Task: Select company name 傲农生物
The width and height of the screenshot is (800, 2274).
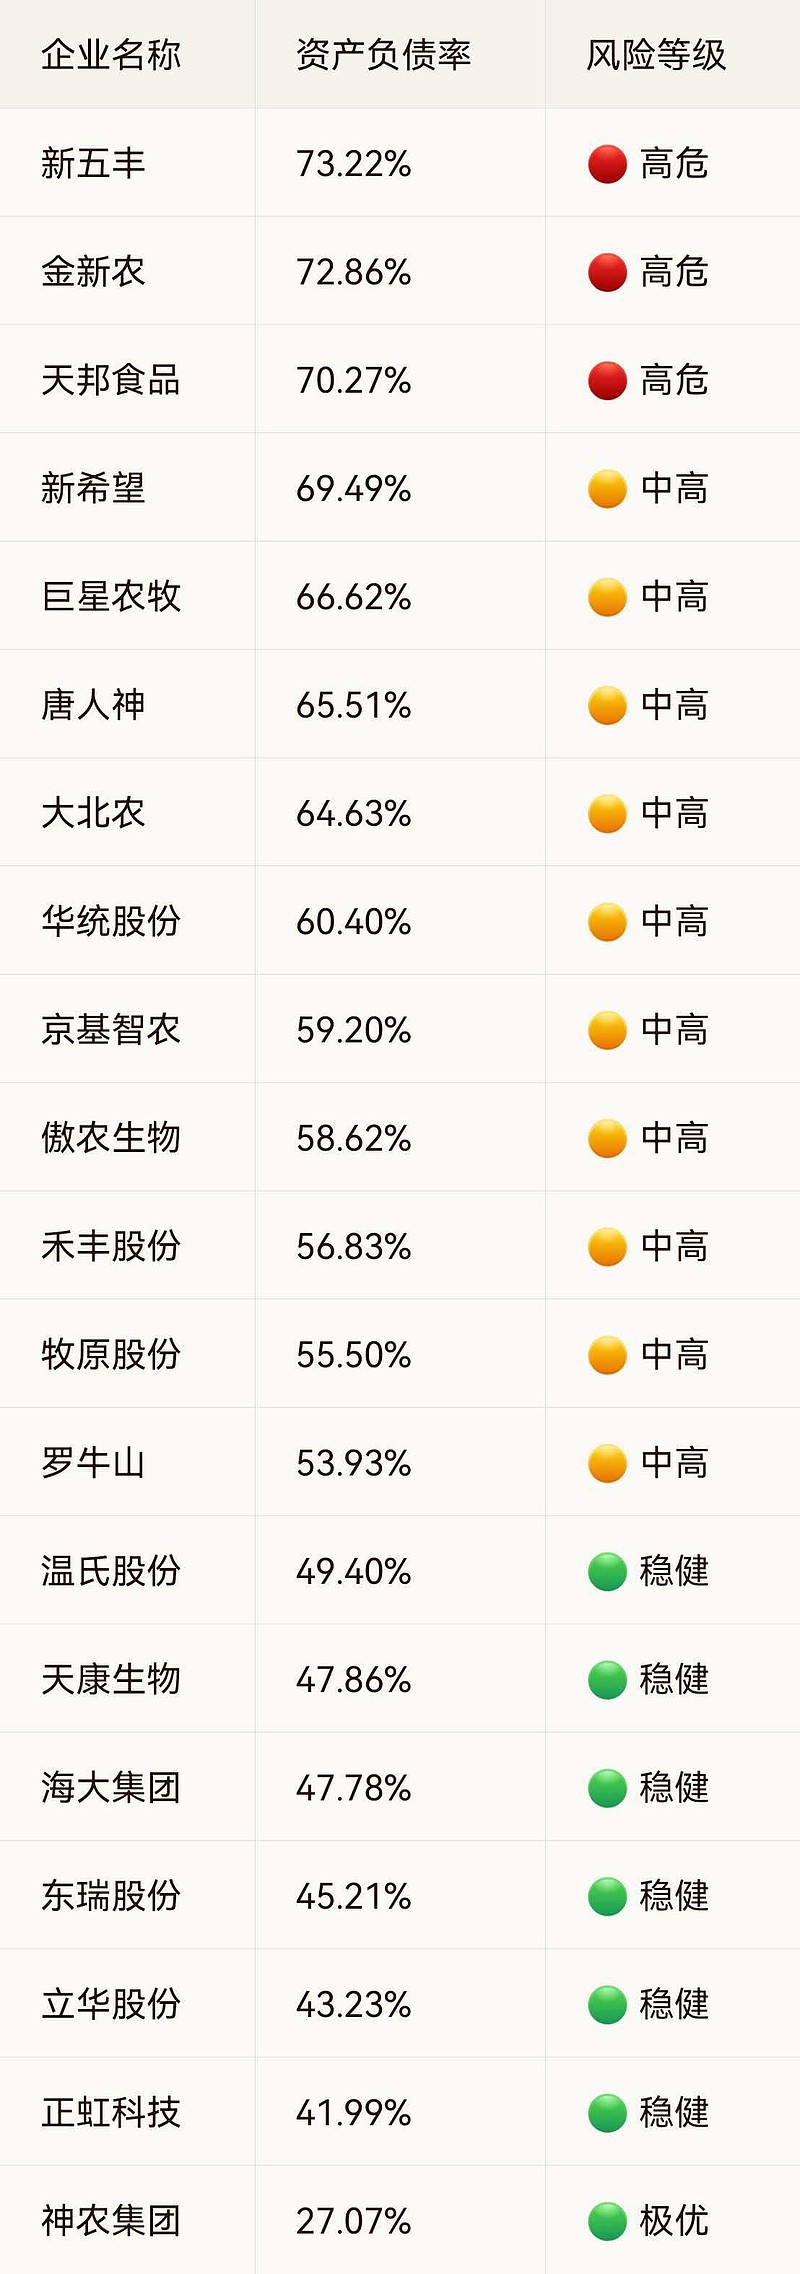Action: 111,1138
